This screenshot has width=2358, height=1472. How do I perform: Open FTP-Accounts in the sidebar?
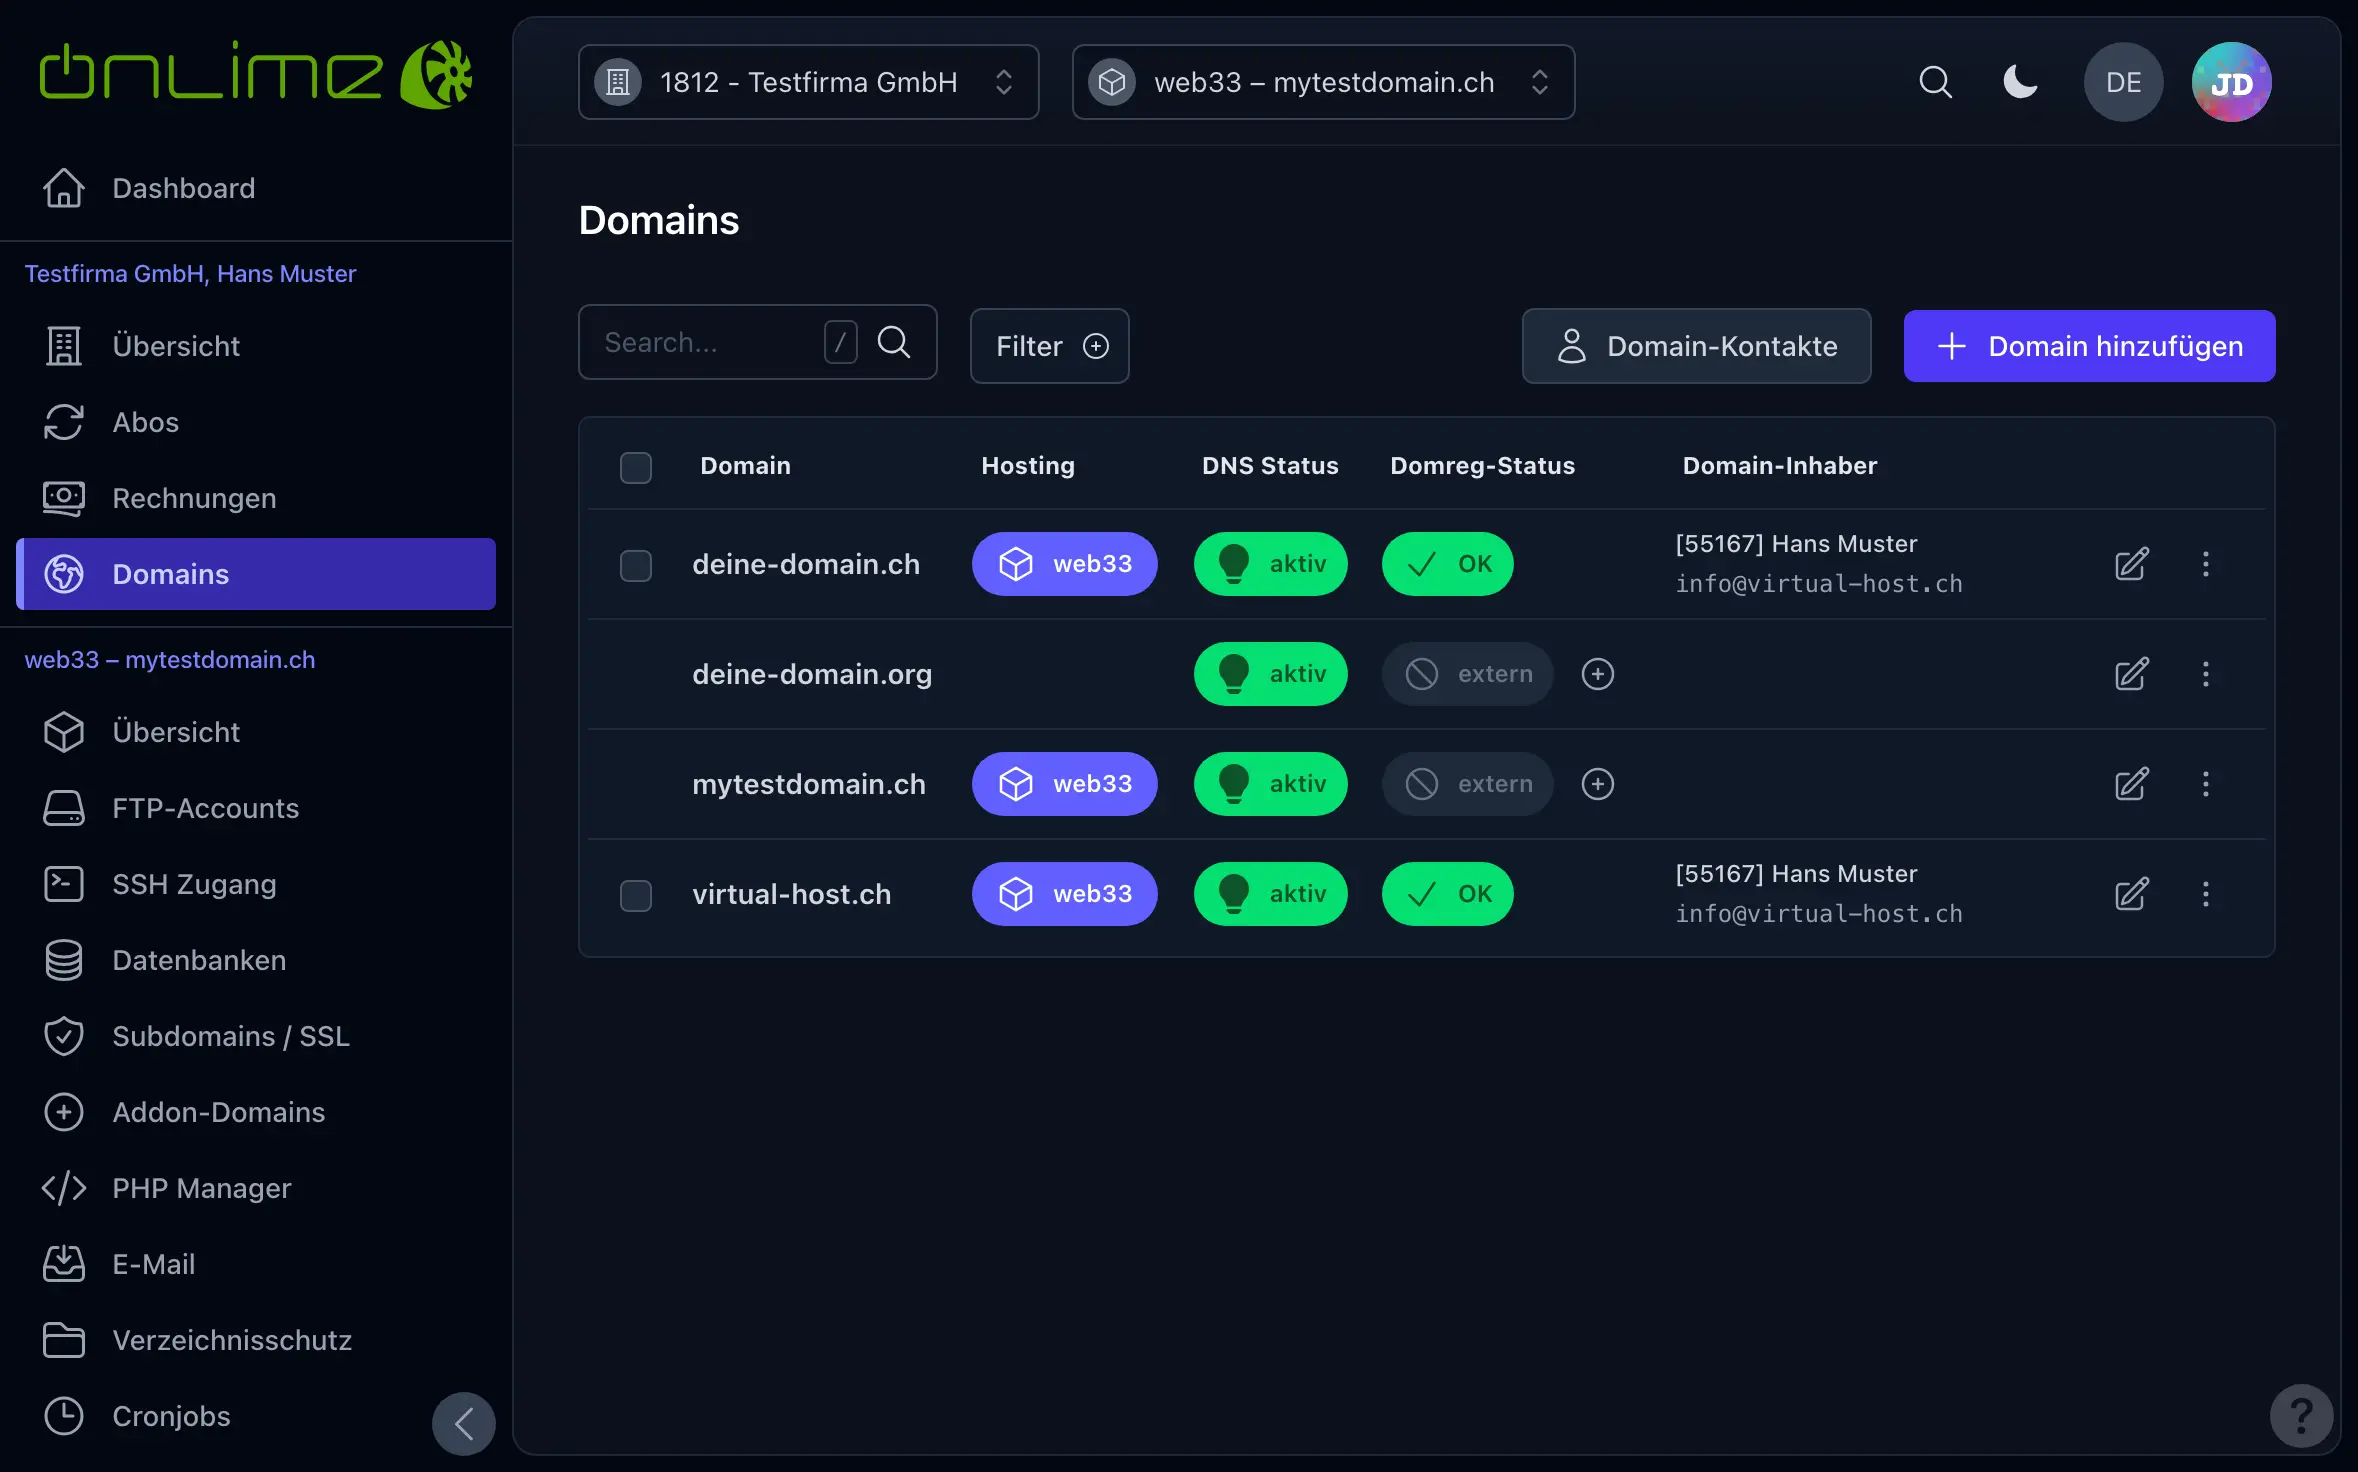tap(256, 808)
